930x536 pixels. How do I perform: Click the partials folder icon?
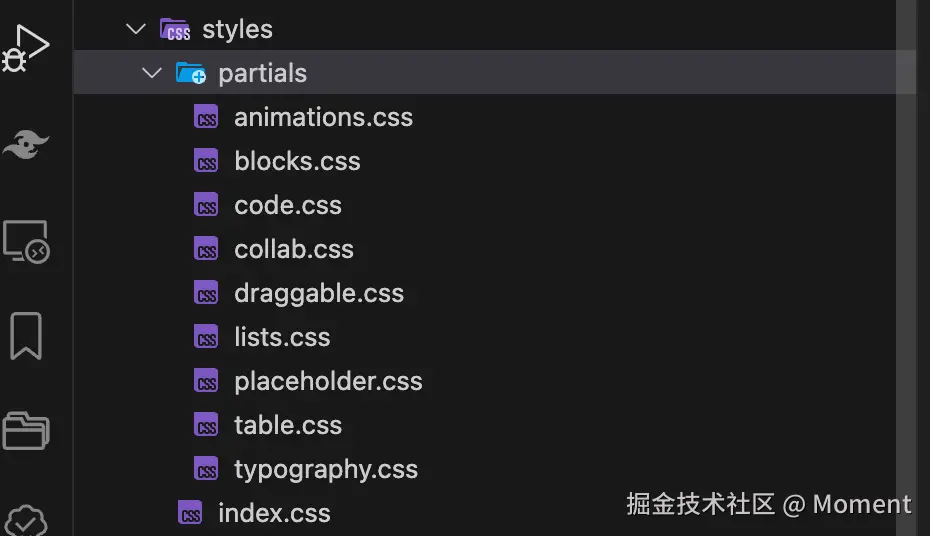pos(190,73)
